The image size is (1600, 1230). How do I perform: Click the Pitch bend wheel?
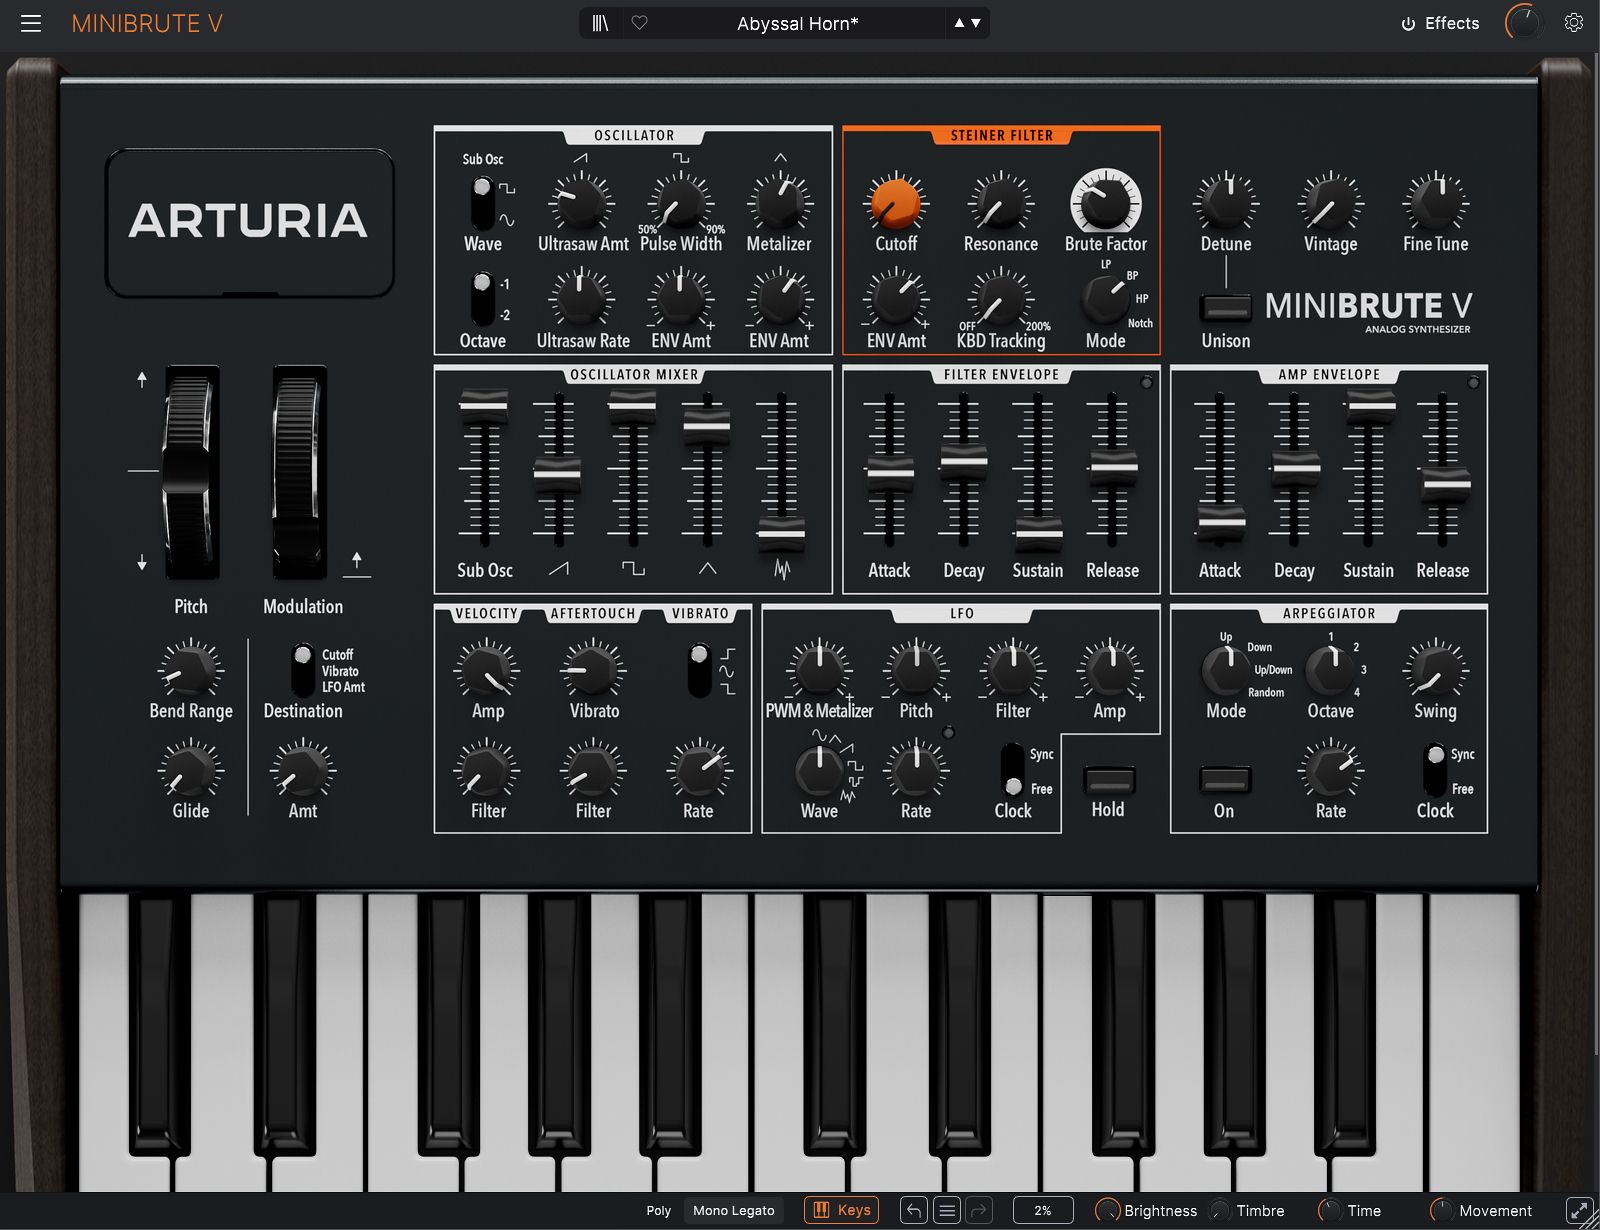pos(191,472)
